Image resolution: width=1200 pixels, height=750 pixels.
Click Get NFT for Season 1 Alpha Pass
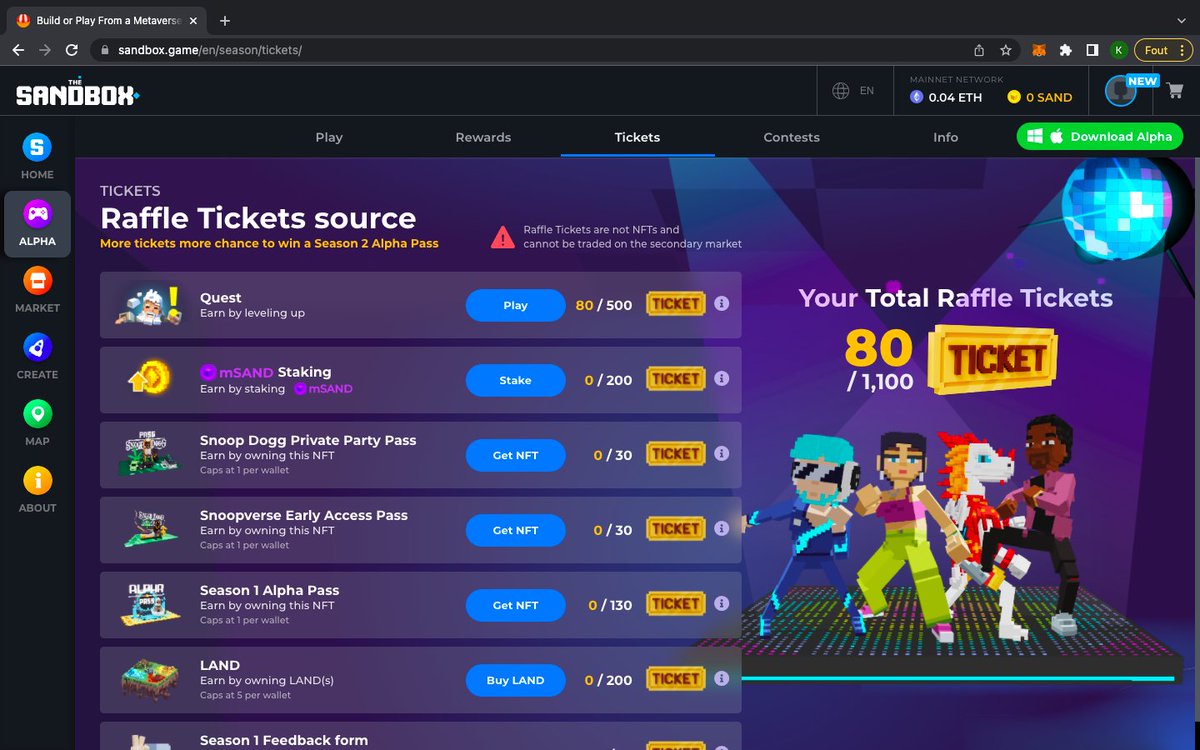pyautogui.click(x=516, y=605)
